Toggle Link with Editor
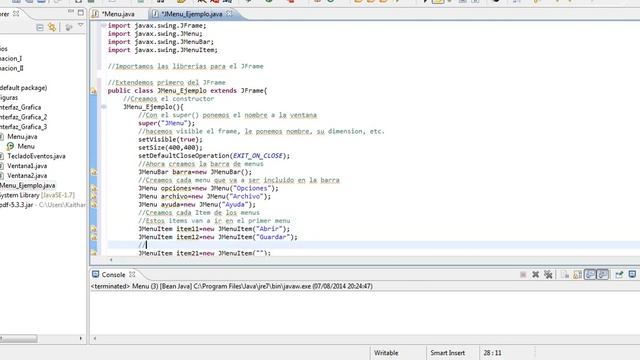Image resolution: width=640 pixels, height=360 pixels. coord(52,27)
